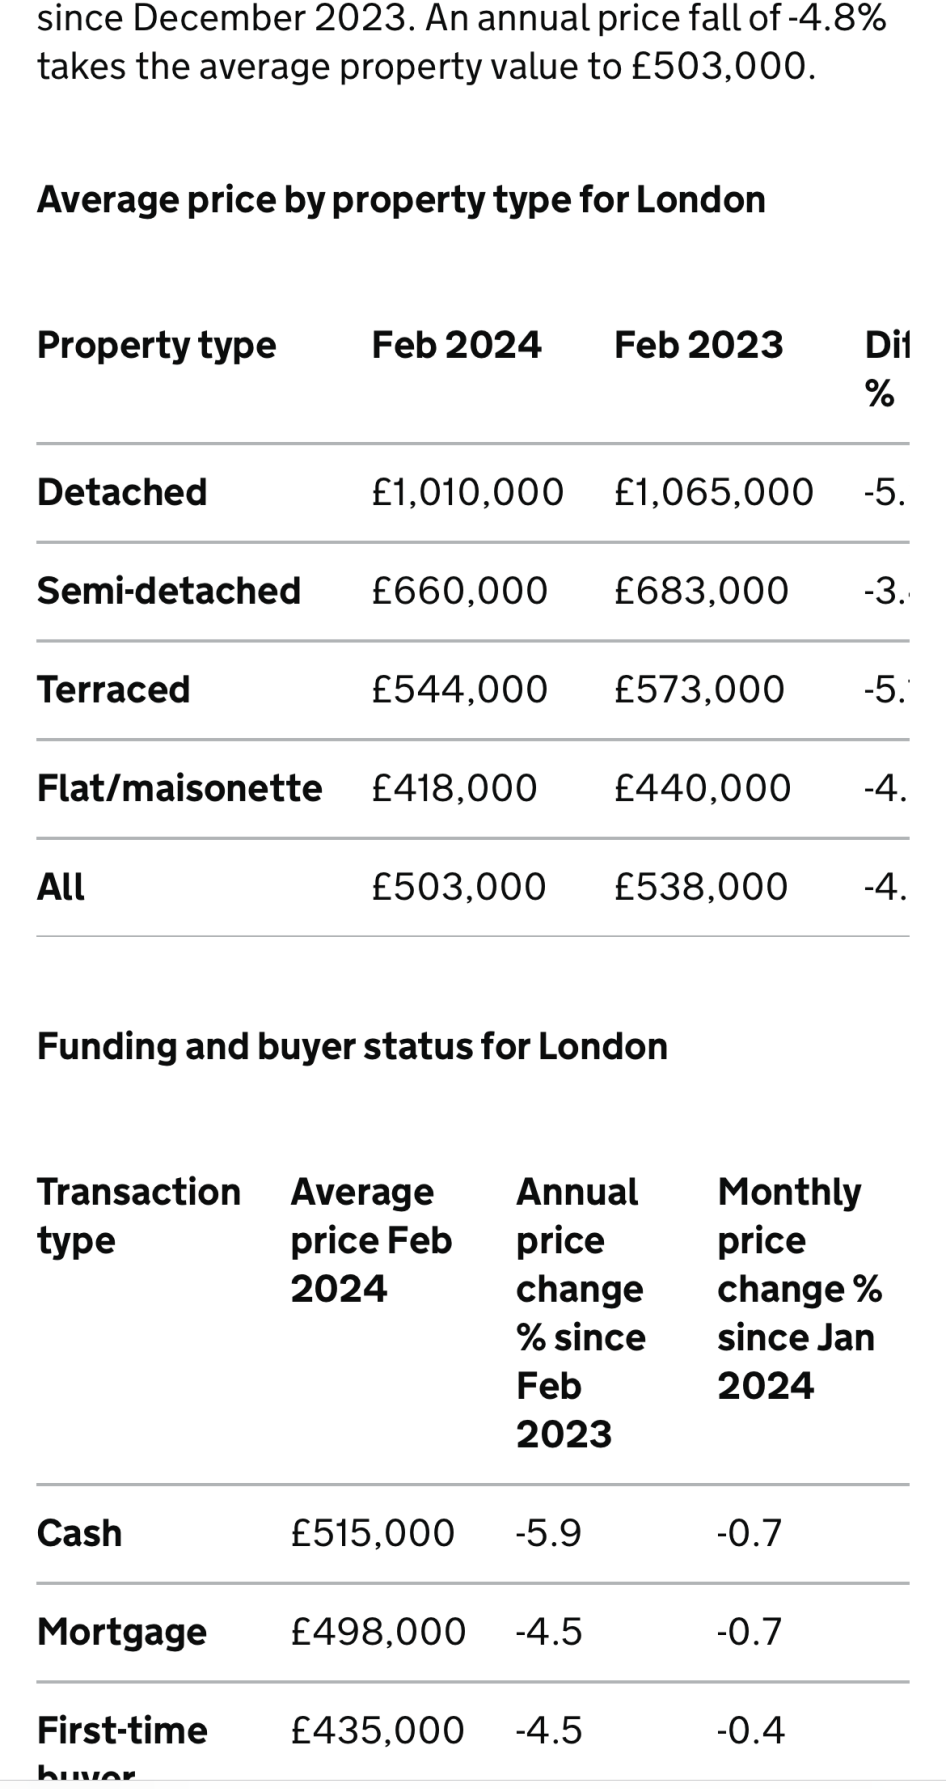
Task: Select the 'Detached' row label
Action: pos(122,492)
